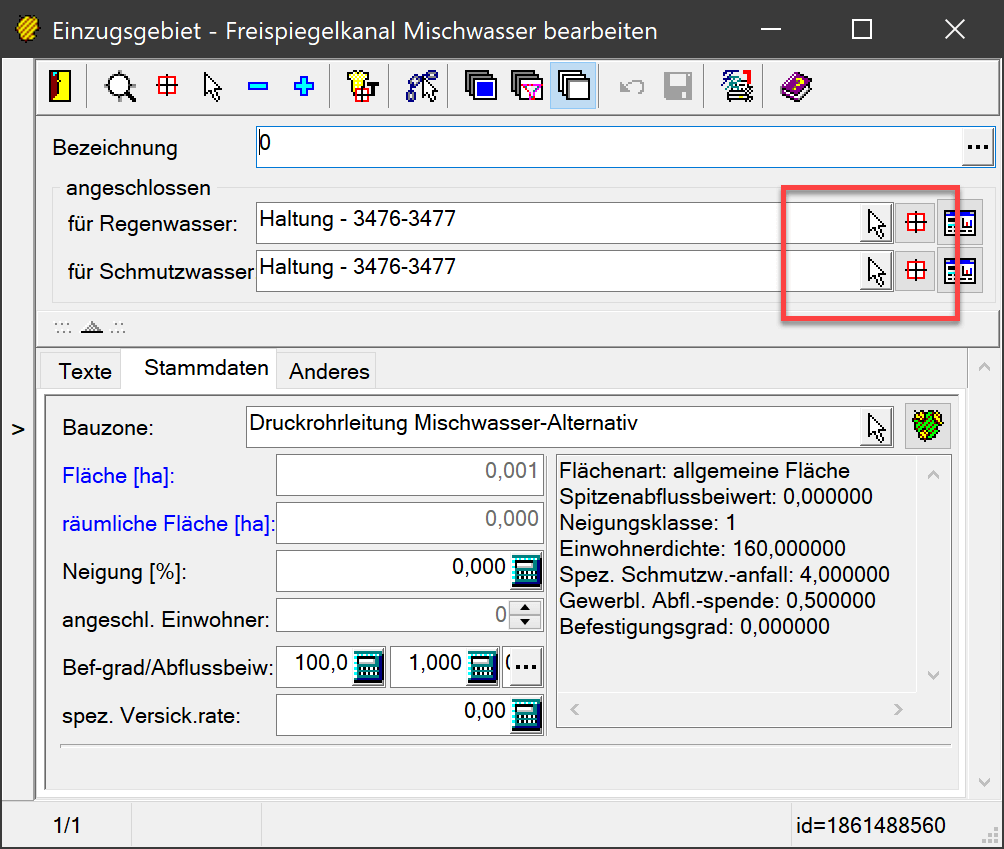
Task: Switch to the Texte tab
Action: [85, 371]
